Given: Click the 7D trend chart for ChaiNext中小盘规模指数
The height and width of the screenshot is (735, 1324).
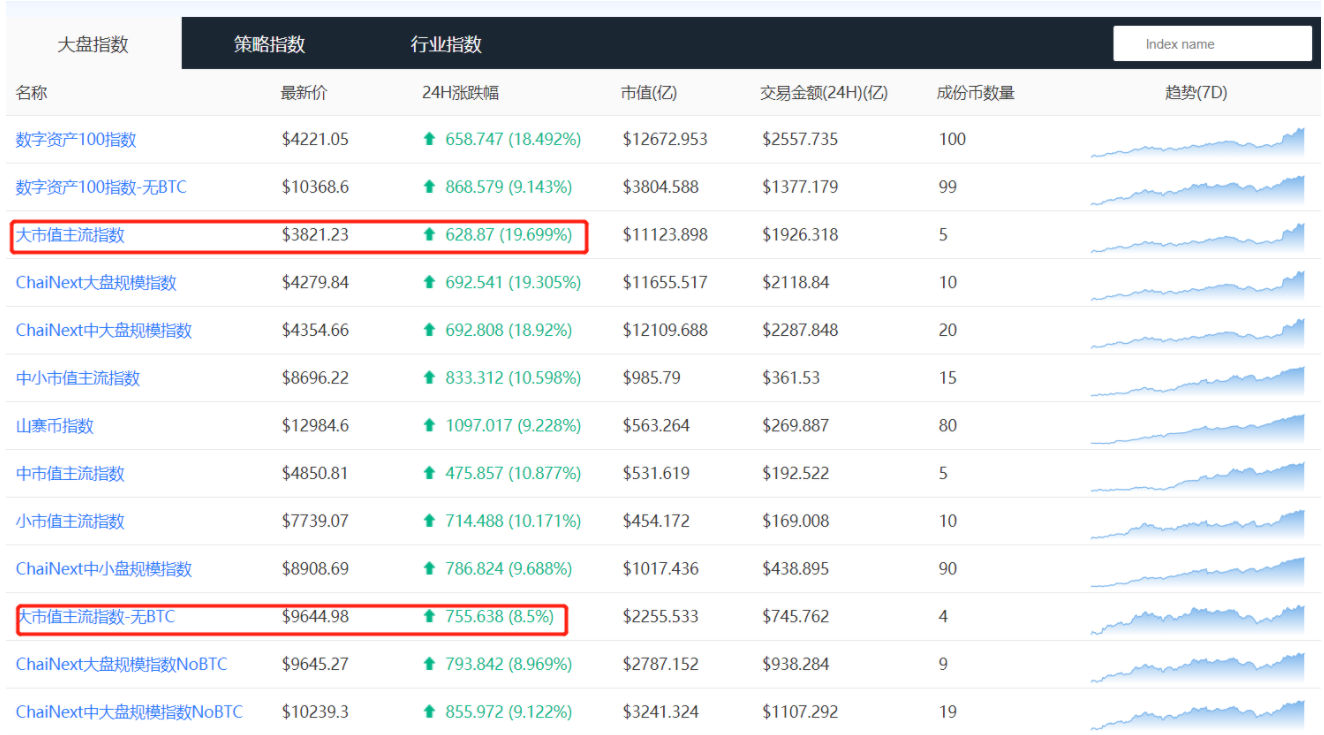Looking at the screenshot, I should tap(1197, 572).
